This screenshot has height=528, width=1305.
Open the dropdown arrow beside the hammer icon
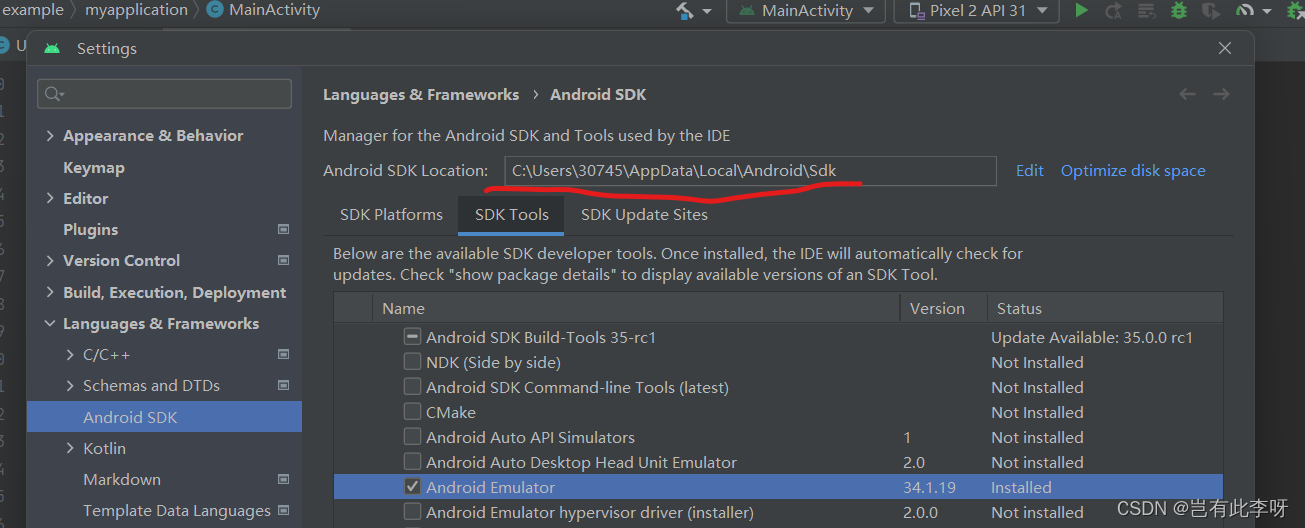coord(707,11)
